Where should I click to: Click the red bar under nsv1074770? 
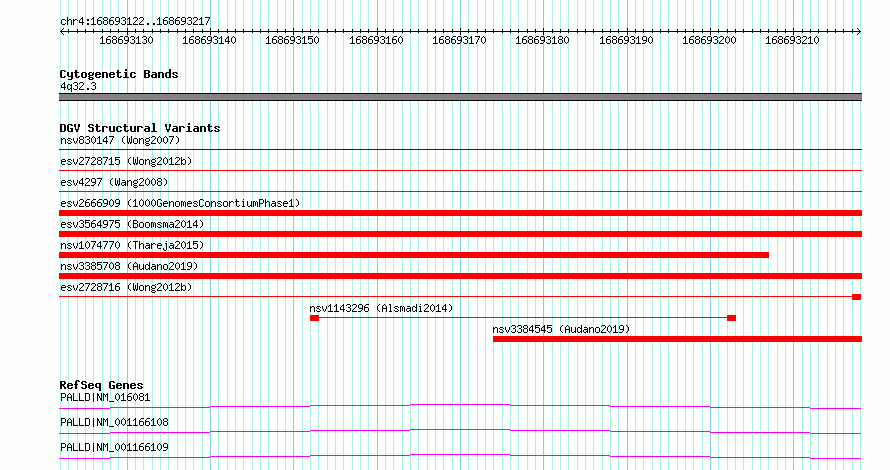tap(414, 255)
